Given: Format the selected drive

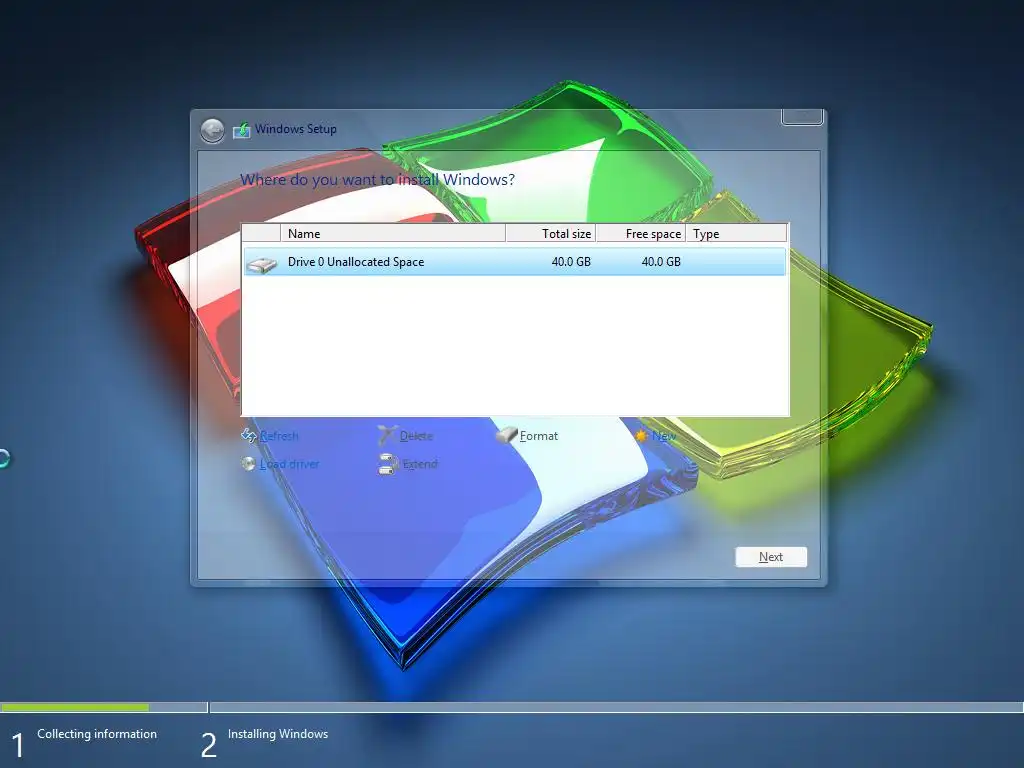Looking at the screenshot, I should click(x=539, y=436).
